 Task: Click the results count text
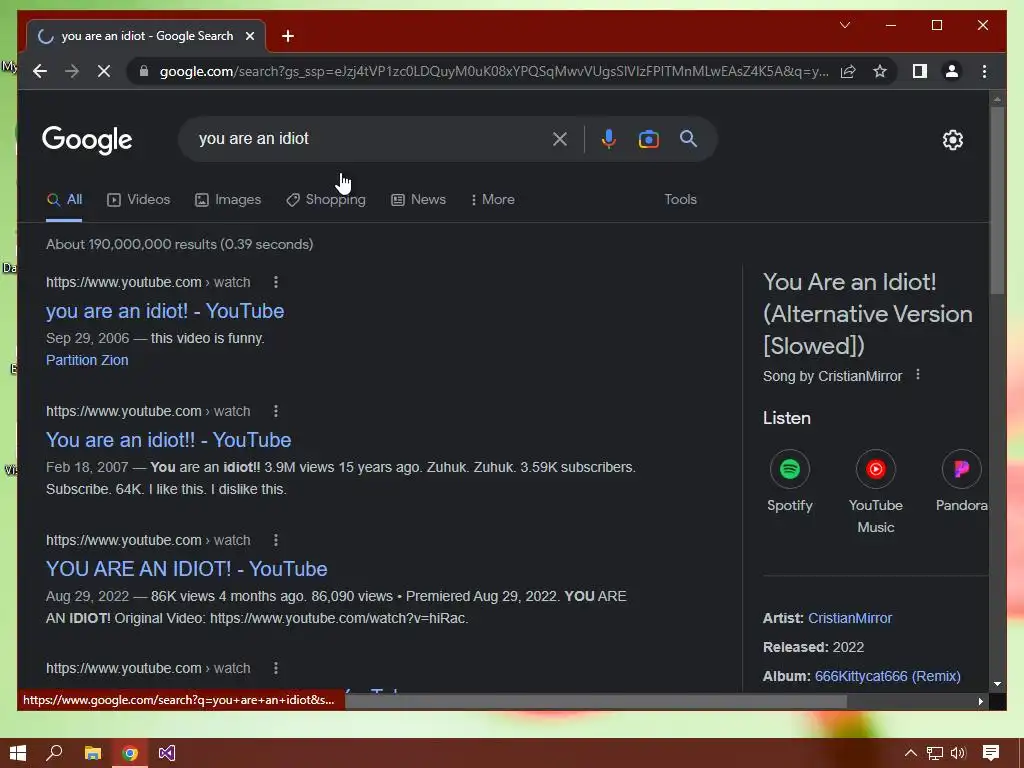click(x=180, y=244)
